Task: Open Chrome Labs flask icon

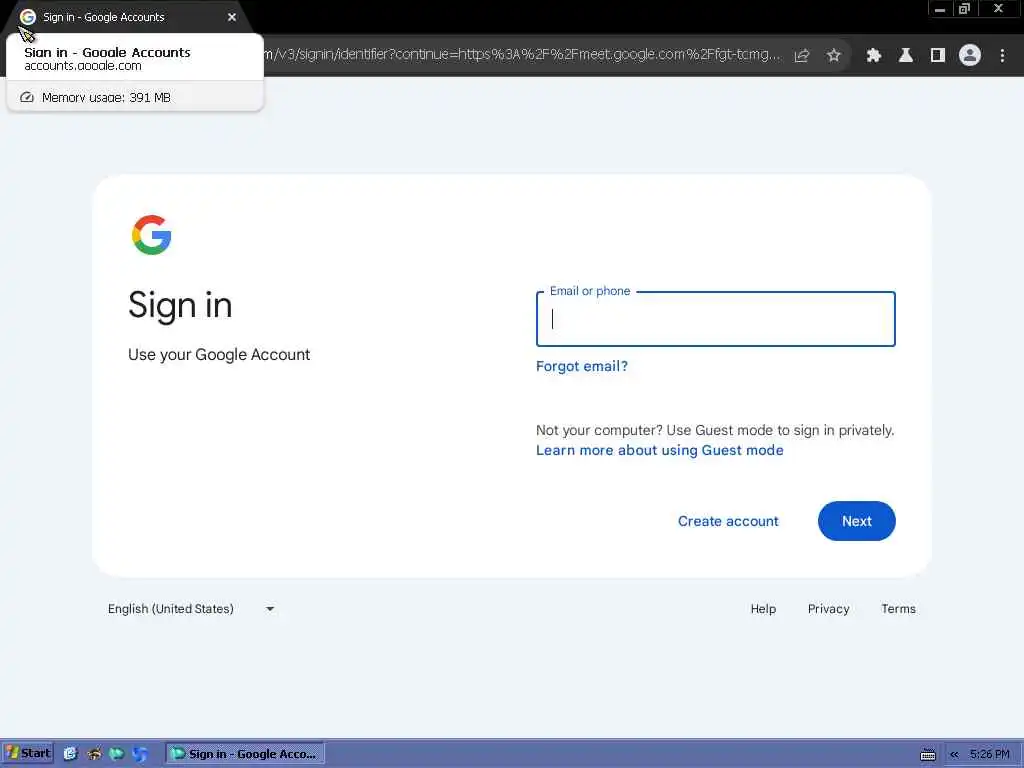Action: tap(905, 56)
